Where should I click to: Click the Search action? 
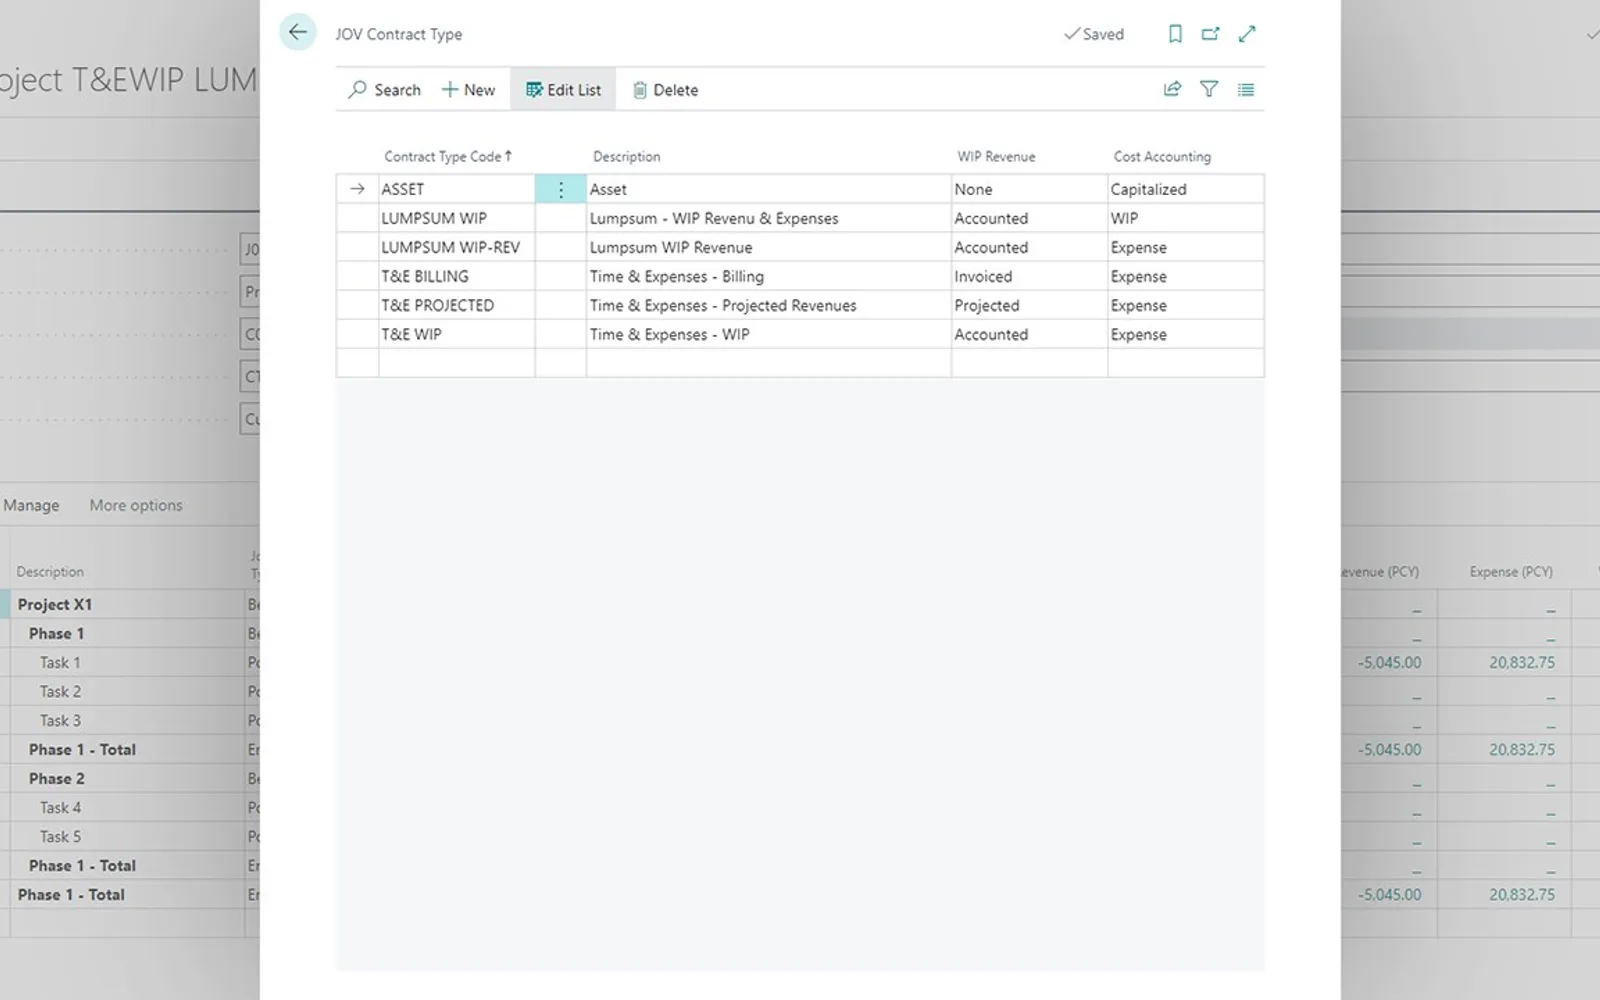[x=384, y=89]
